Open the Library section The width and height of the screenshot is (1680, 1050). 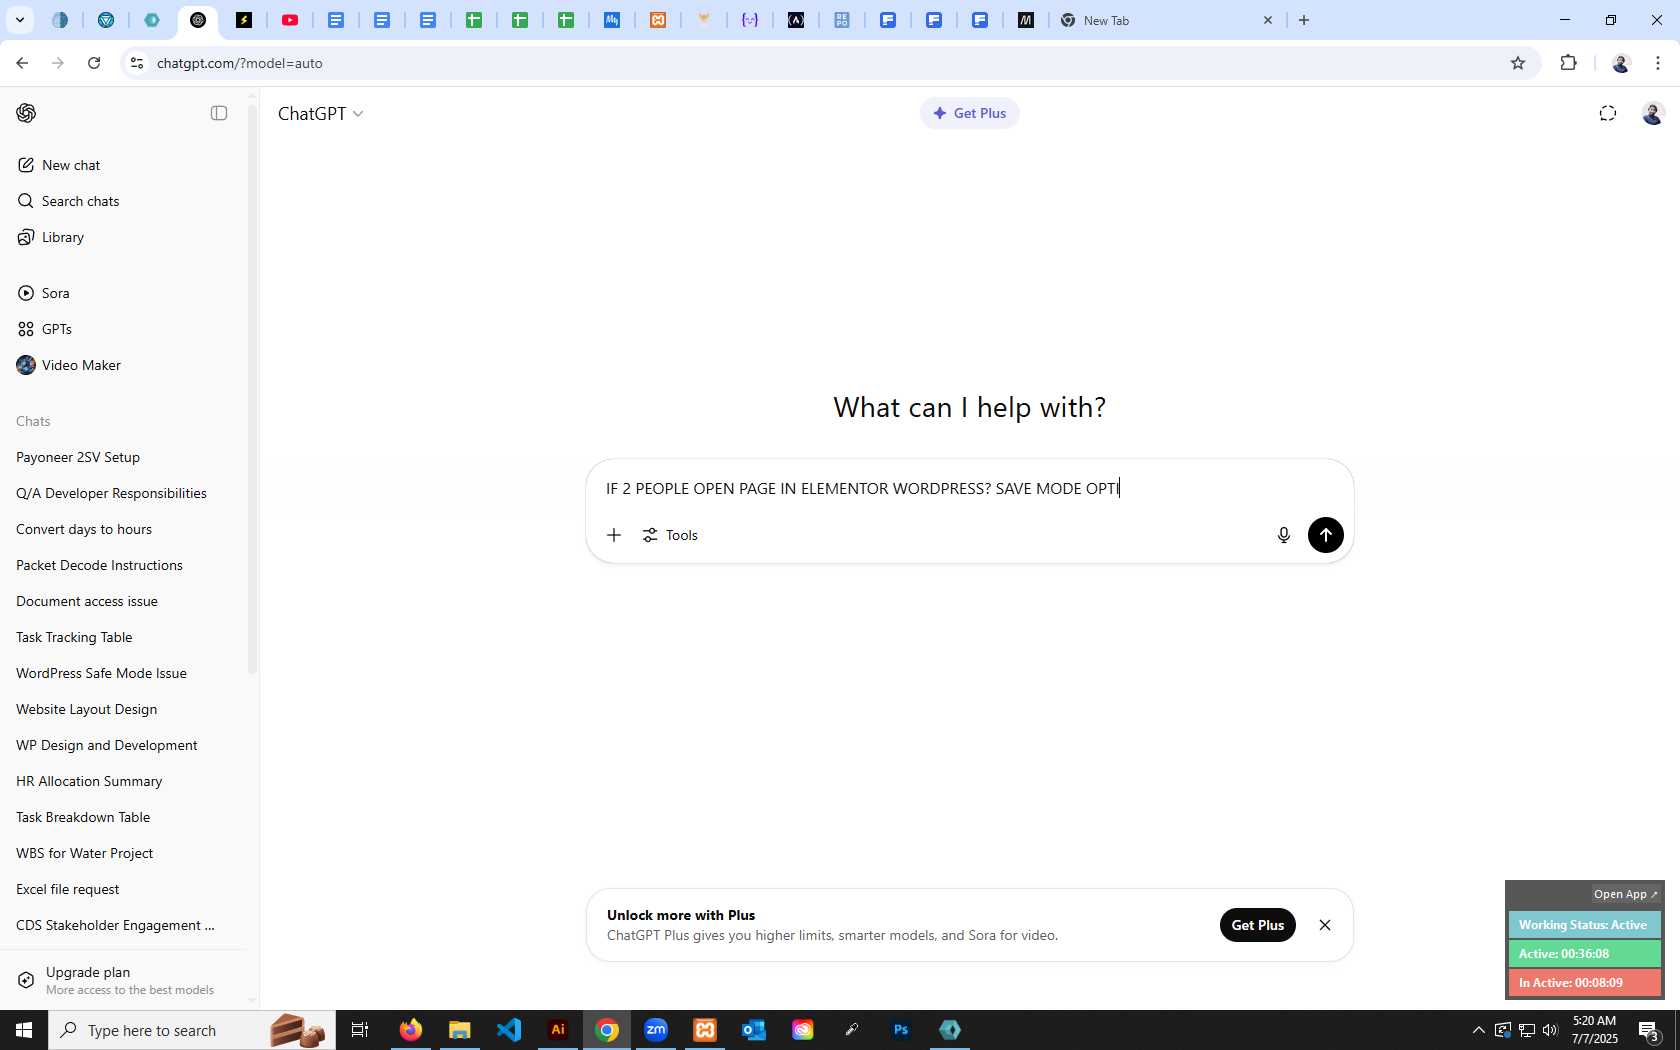pyautogui.click(x=124, y=237)
